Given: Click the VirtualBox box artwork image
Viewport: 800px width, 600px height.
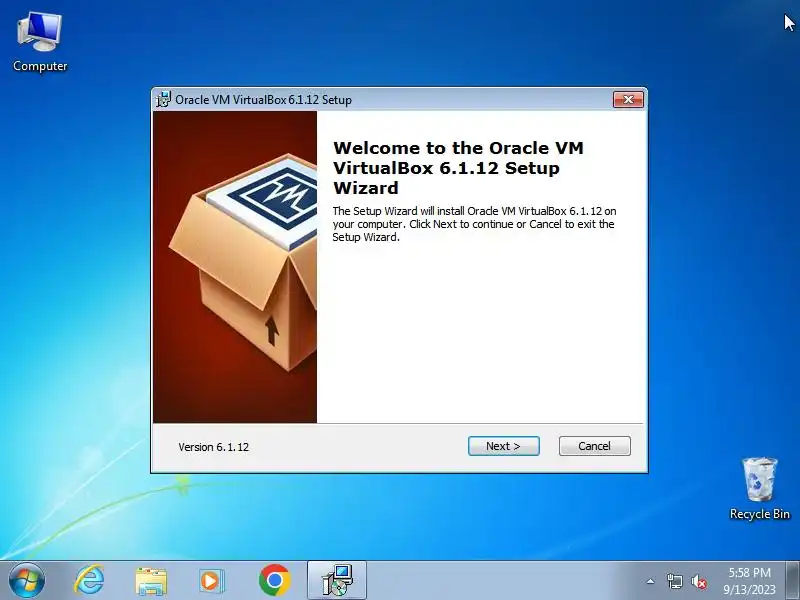Looking at the screenshot, I should point(235,267).
